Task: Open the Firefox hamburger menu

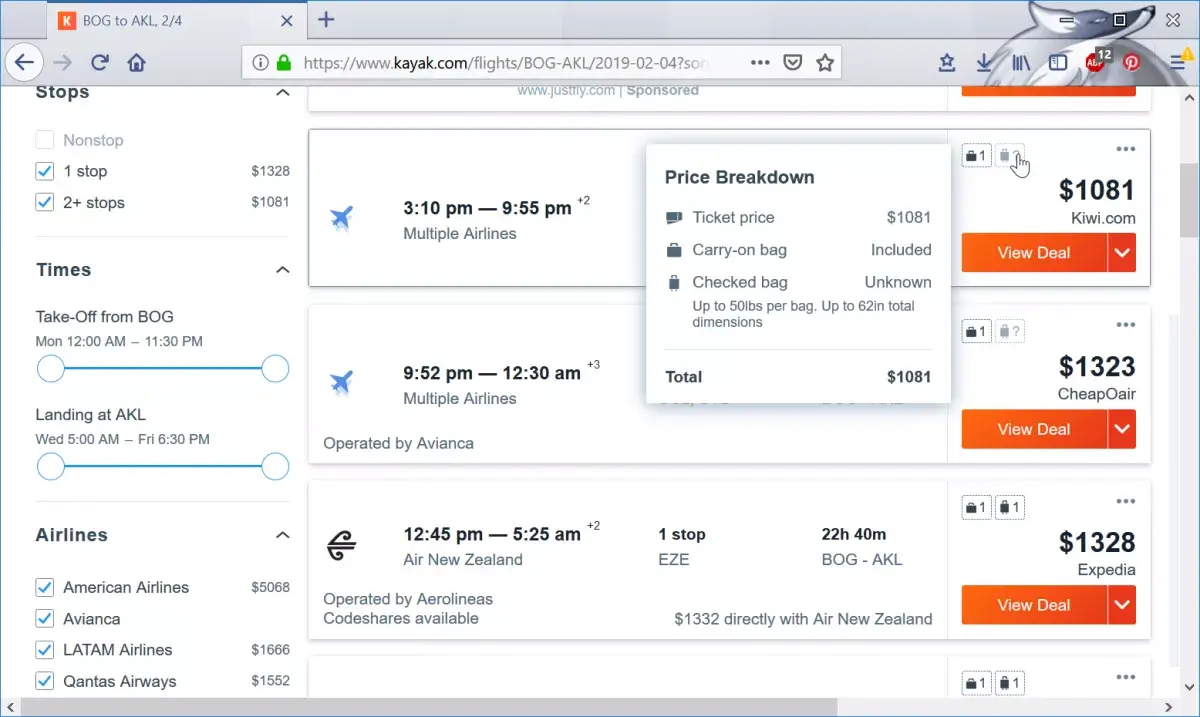Action: point(1177,62)
